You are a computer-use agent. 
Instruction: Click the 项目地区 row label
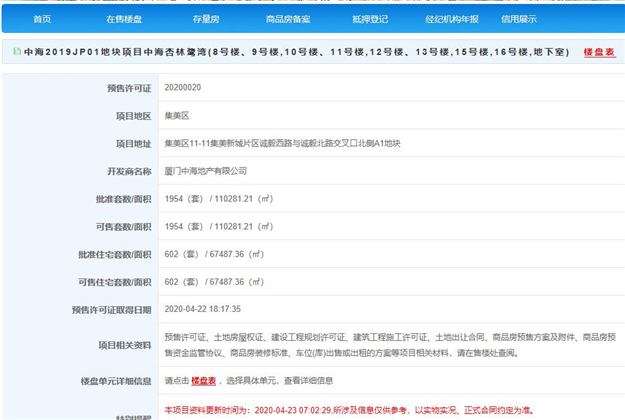point(134,116)
